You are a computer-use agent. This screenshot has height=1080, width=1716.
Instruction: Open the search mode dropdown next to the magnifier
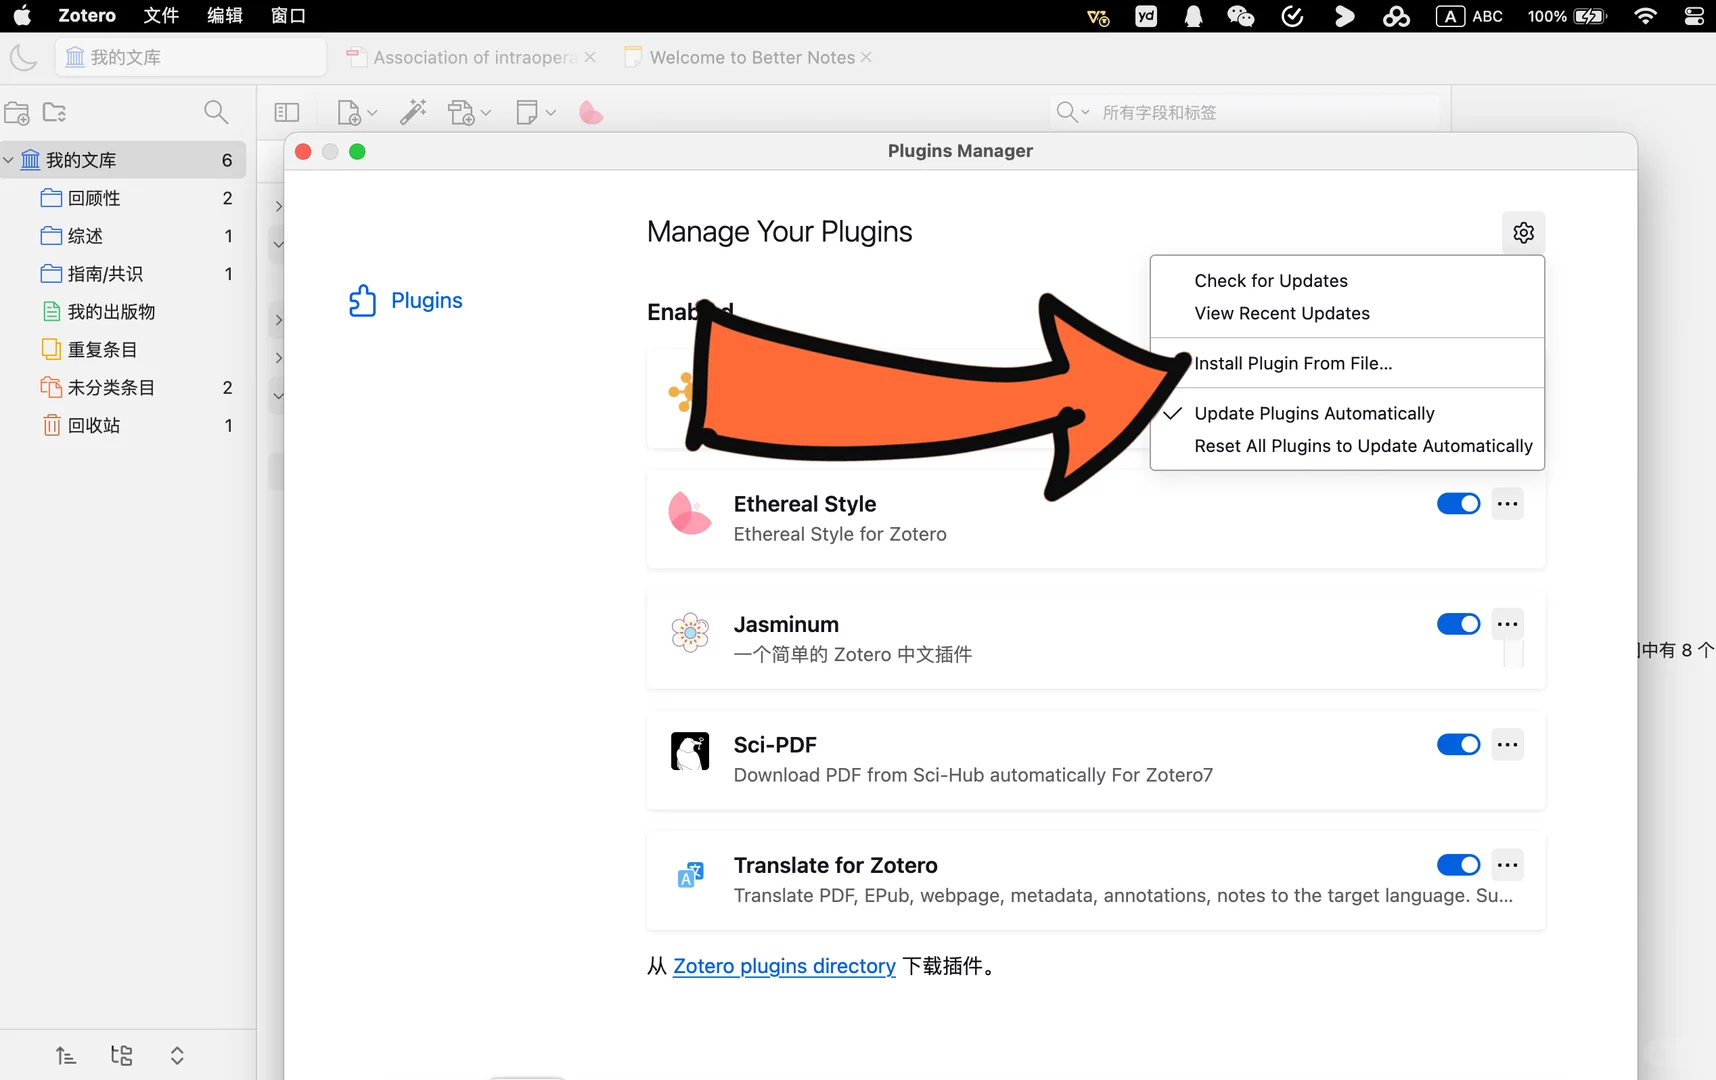point(1085,113)
